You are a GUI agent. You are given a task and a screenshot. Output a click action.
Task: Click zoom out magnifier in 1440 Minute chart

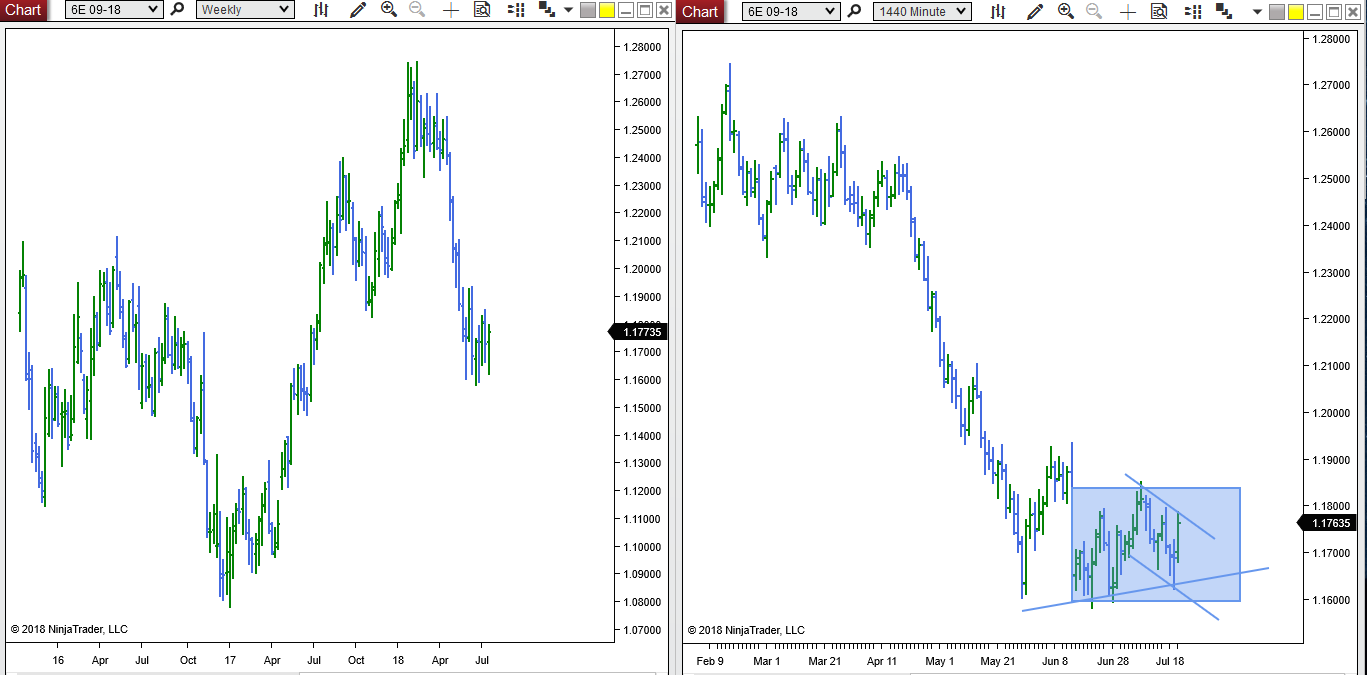tap(1094, 12)
